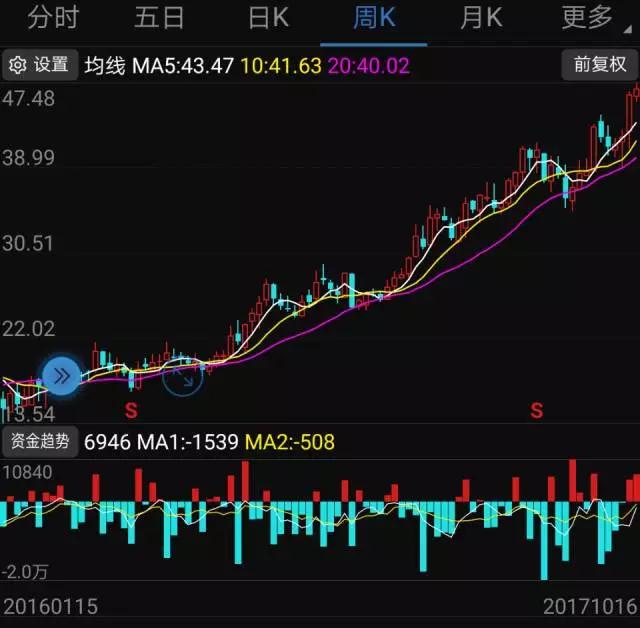Viewport: 640px width, 628px height.
Task: Open the 月K chart tab
Action: click(481, 18)
